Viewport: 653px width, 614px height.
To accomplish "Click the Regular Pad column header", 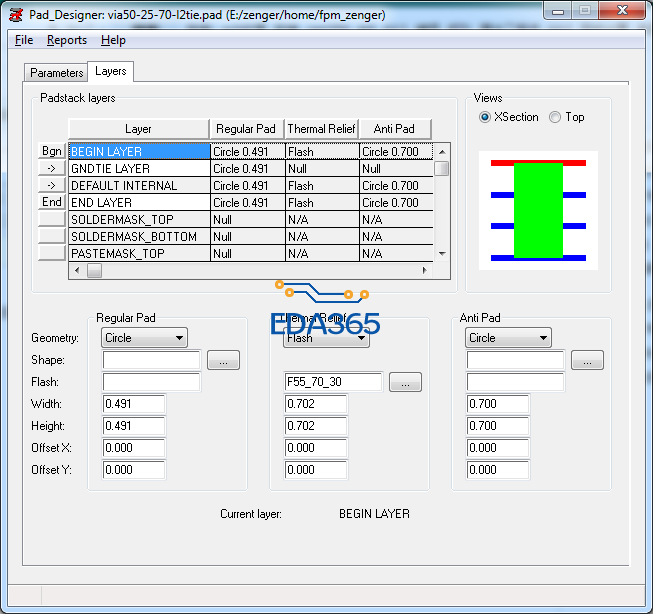I will (x=246, y=129).
